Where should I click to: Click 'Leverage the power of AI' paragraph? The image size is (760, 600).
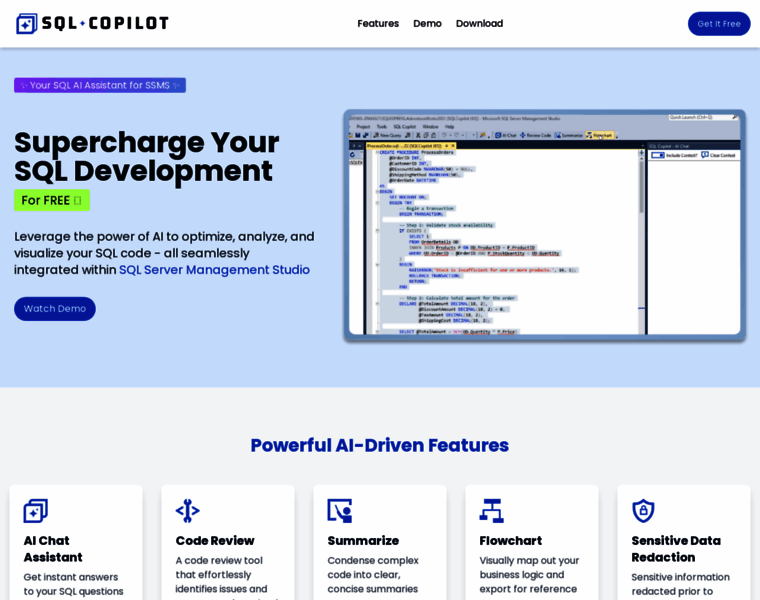point(164,253)
